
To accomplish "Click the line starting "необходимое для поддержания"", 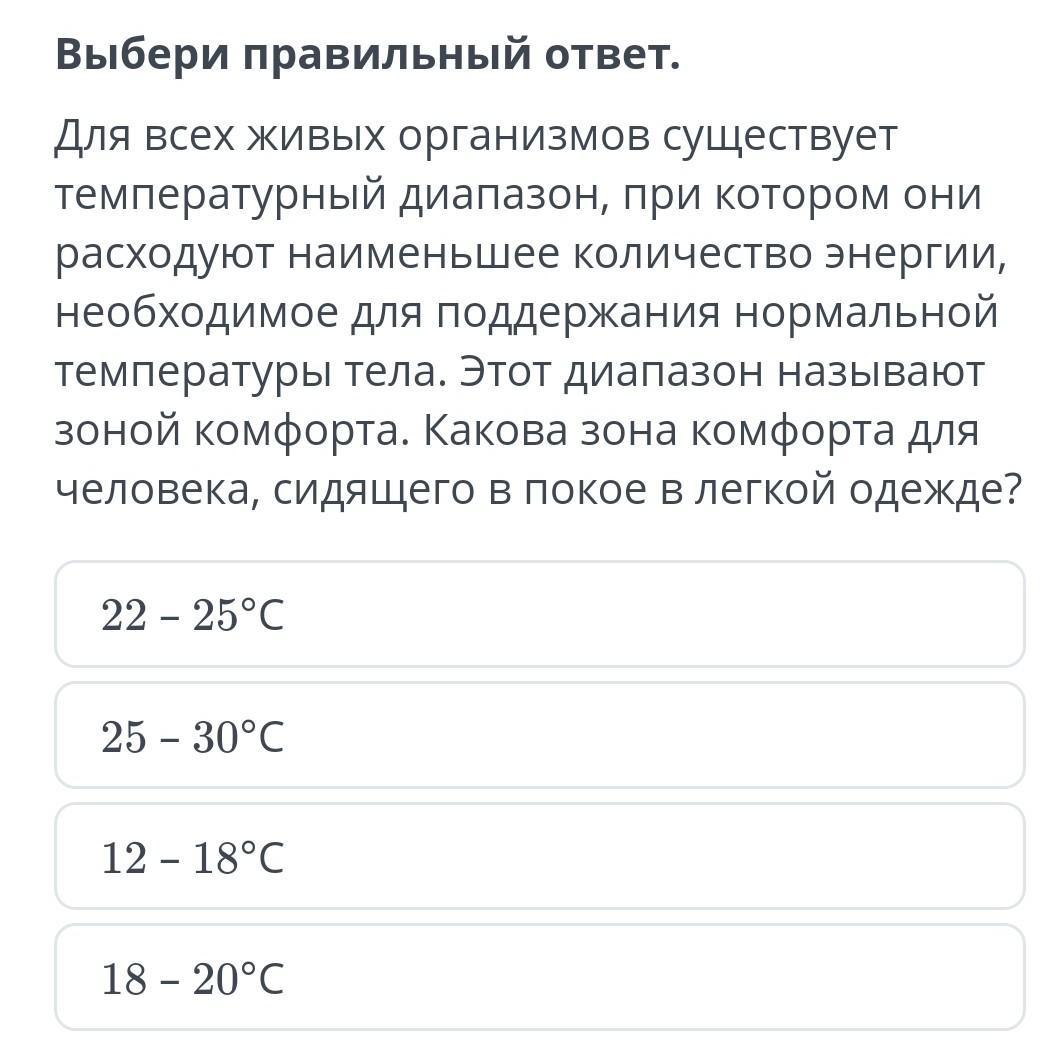I will click(x=526, y=313).
